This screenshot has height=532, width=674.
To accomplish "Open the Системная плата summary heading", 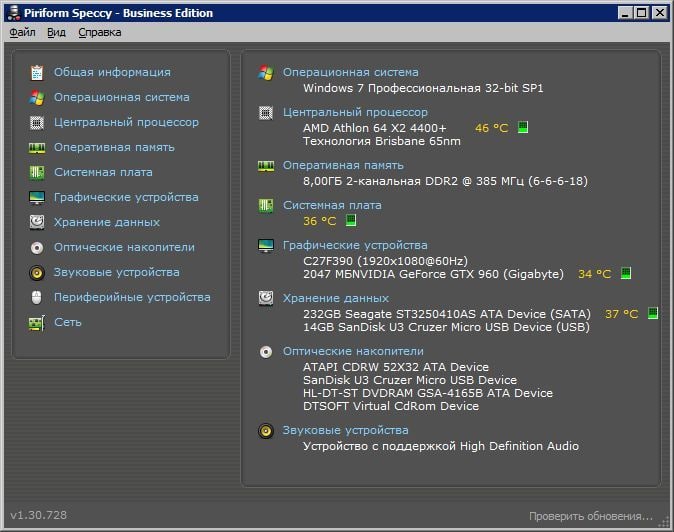I will point(332,205).
